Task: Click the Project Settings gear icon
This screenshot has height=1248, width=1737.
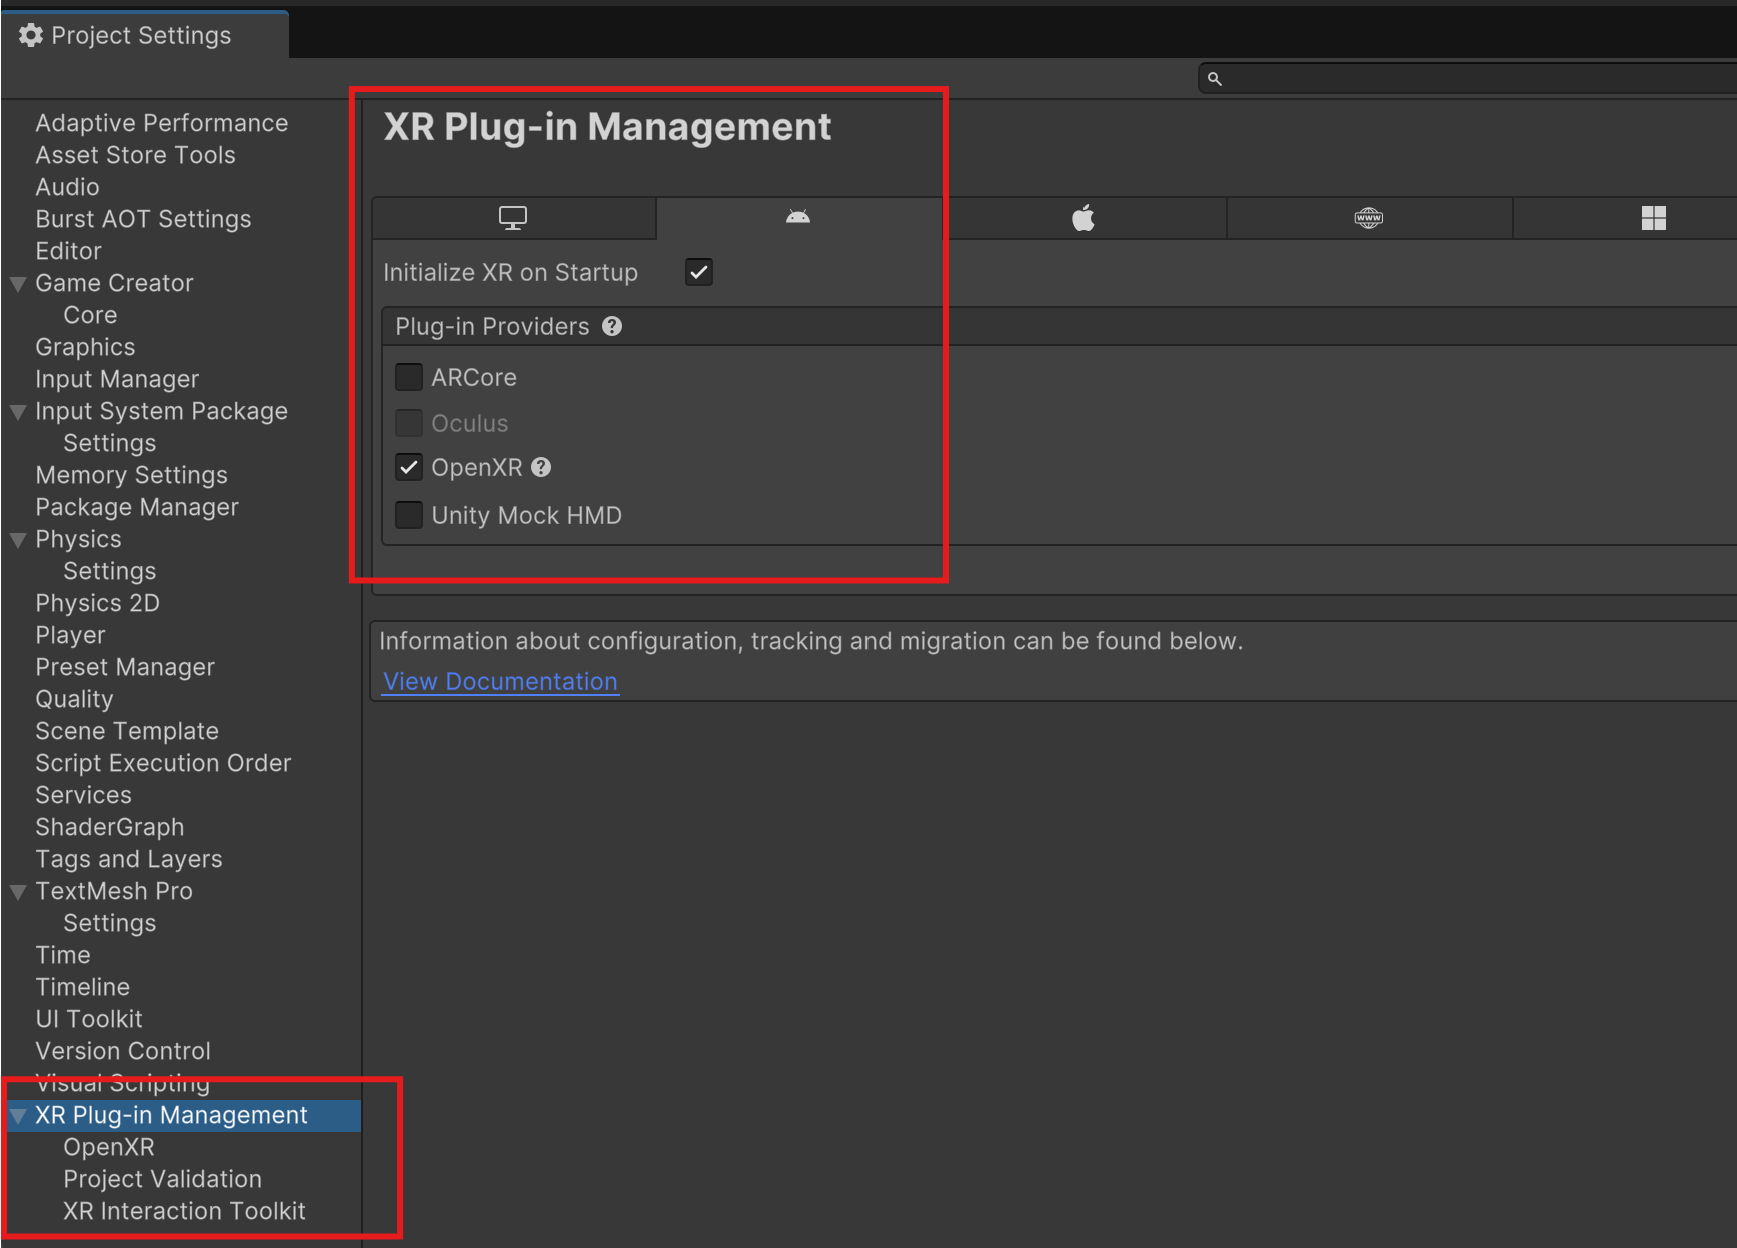Action: 31,35
